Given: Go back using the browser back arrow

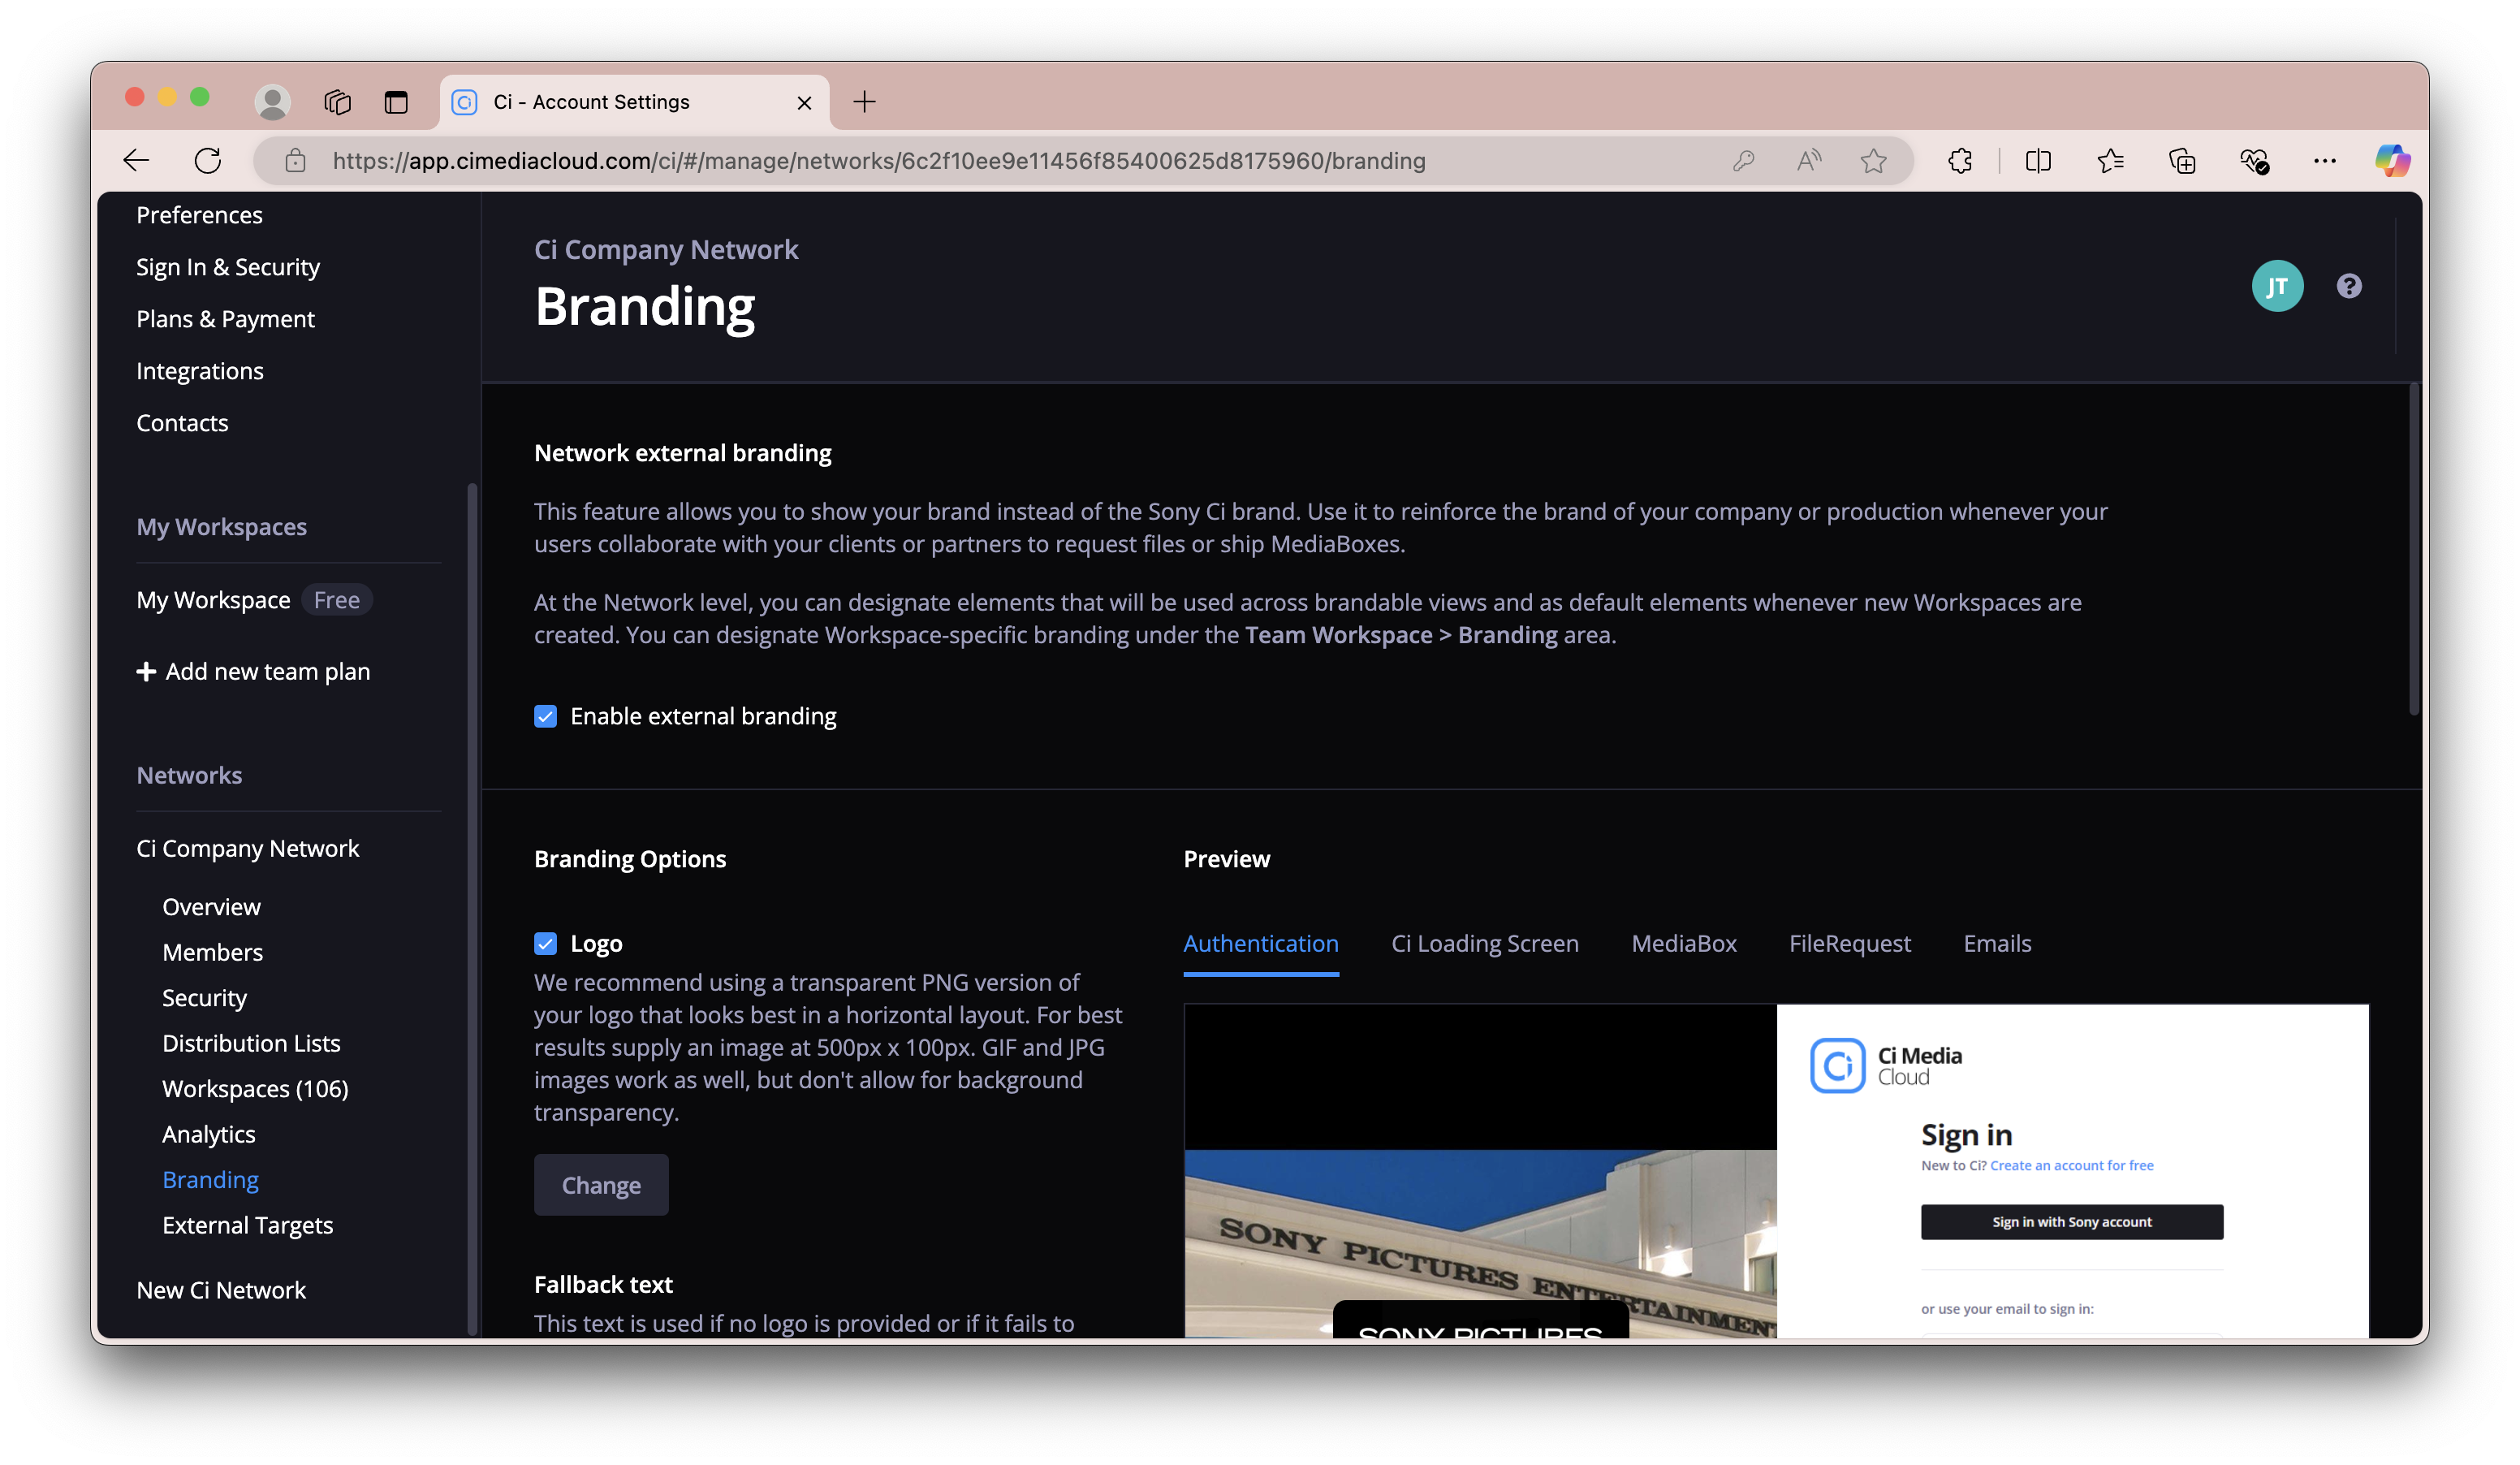Looking at the screenshot, I should tap(136, 161).
